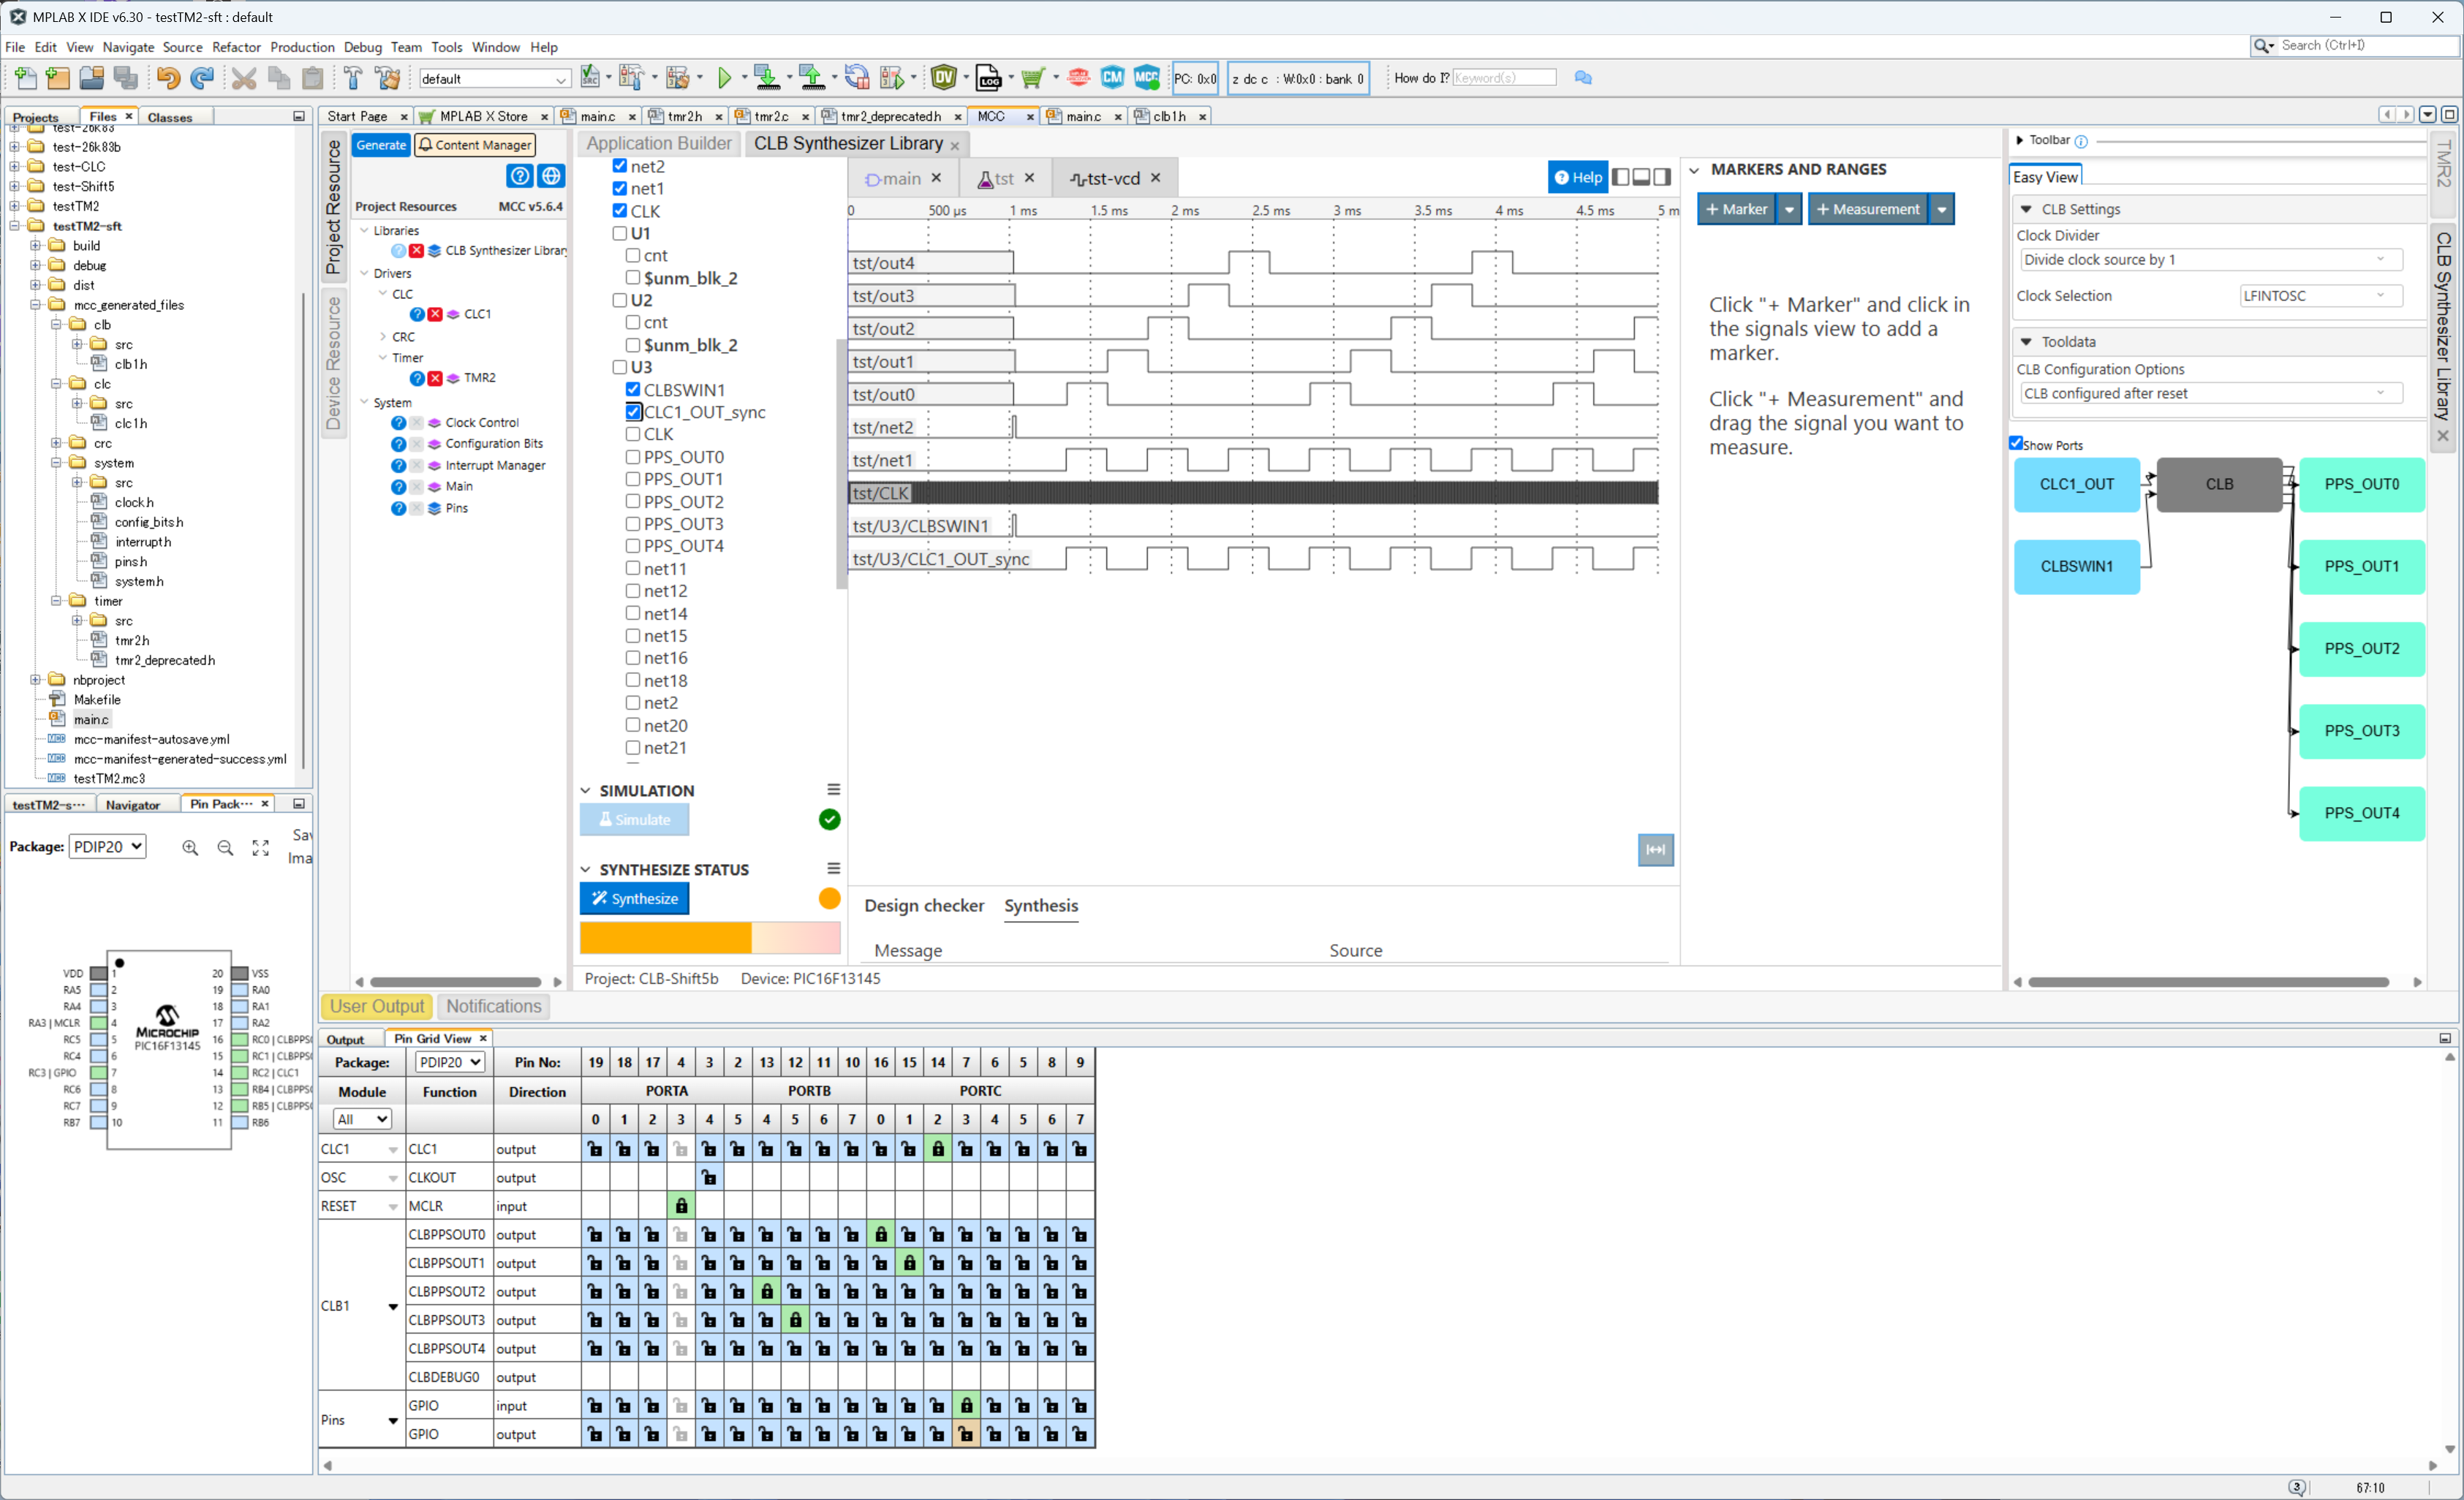2464x1500 pixels.
Task: Click the New File toolbar icon
Action: 25,78
